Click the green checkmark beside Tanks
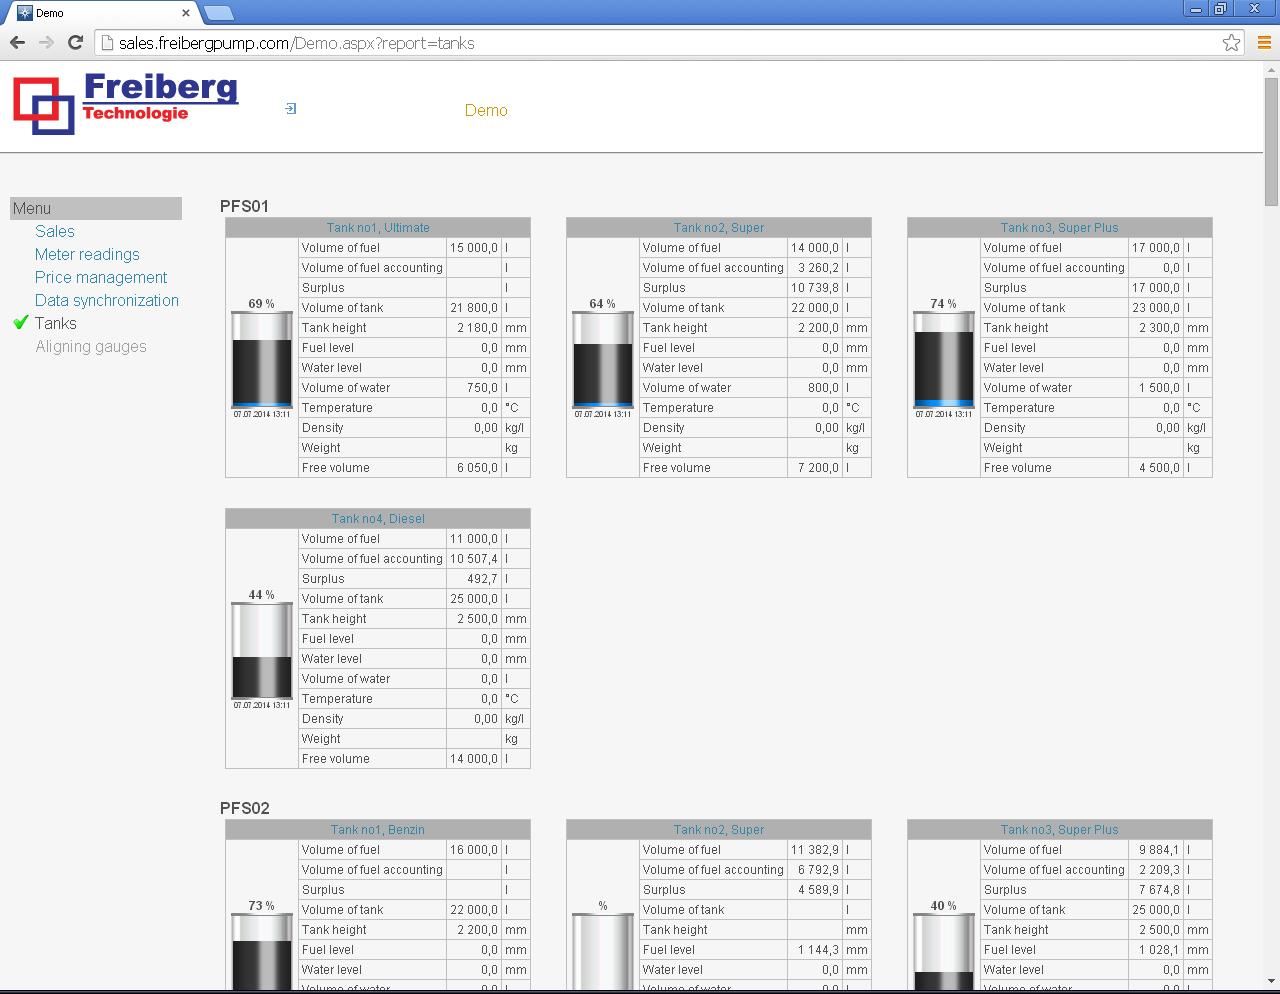1280x994 pixels. coord(18,323)
